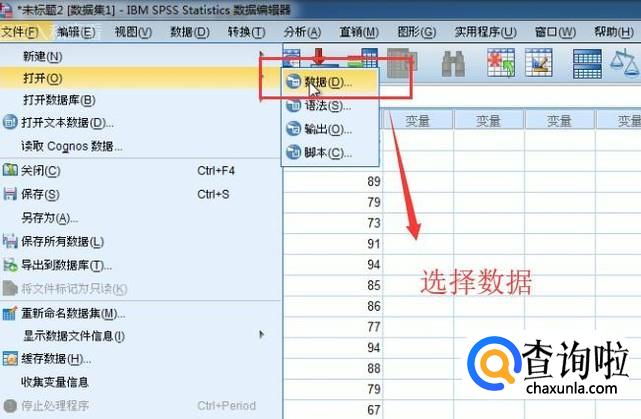This screenshot has height=419, width=641.
Task: Choose 打开文本数据(D)... entry
Action: pyautogui.click(x=141, y=122)
